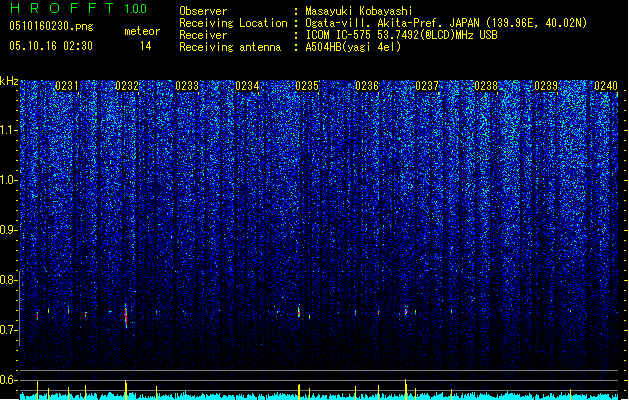This screenshot has width=629, height=400.
Task: Click the 0233 time marker
Action: [187, 86]
